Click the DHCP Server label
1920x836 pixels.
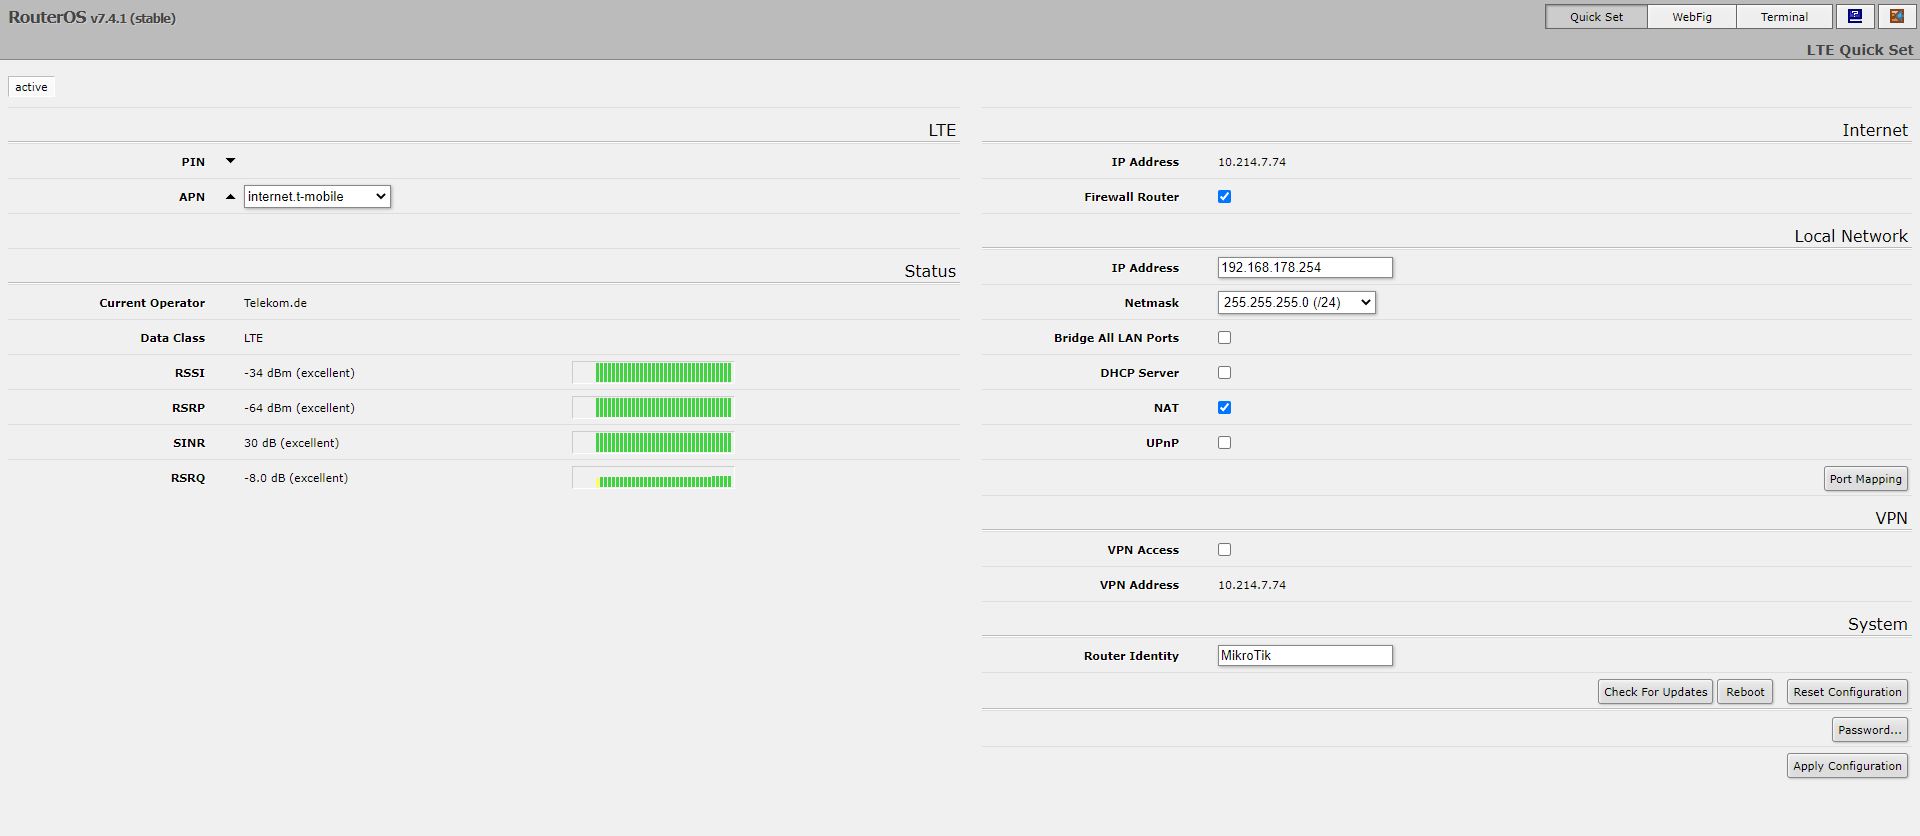[x=1139, y=373]
